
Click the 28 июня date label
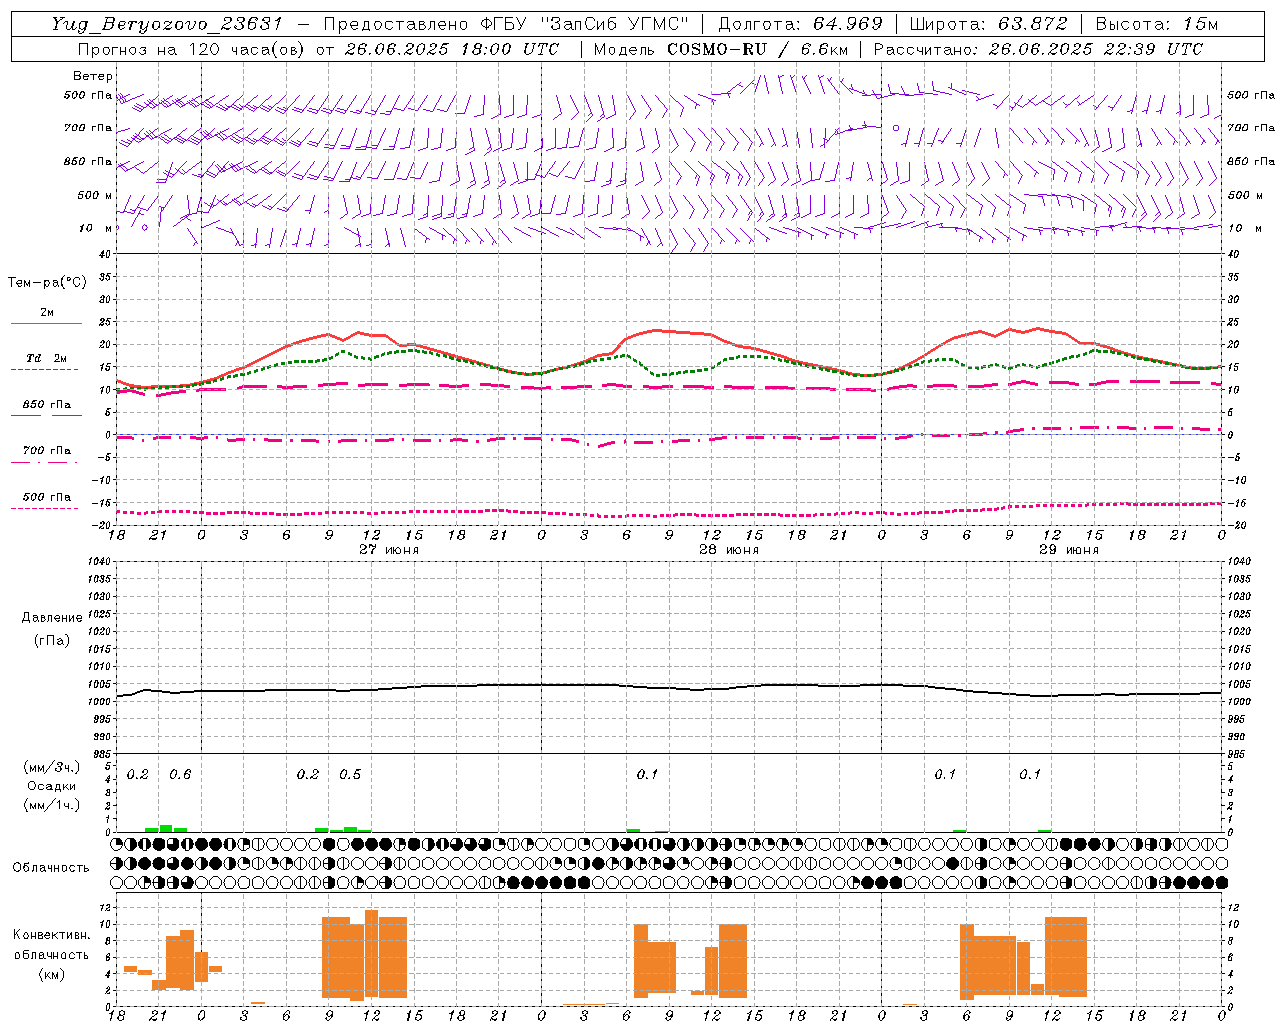(x=729, y=550)
